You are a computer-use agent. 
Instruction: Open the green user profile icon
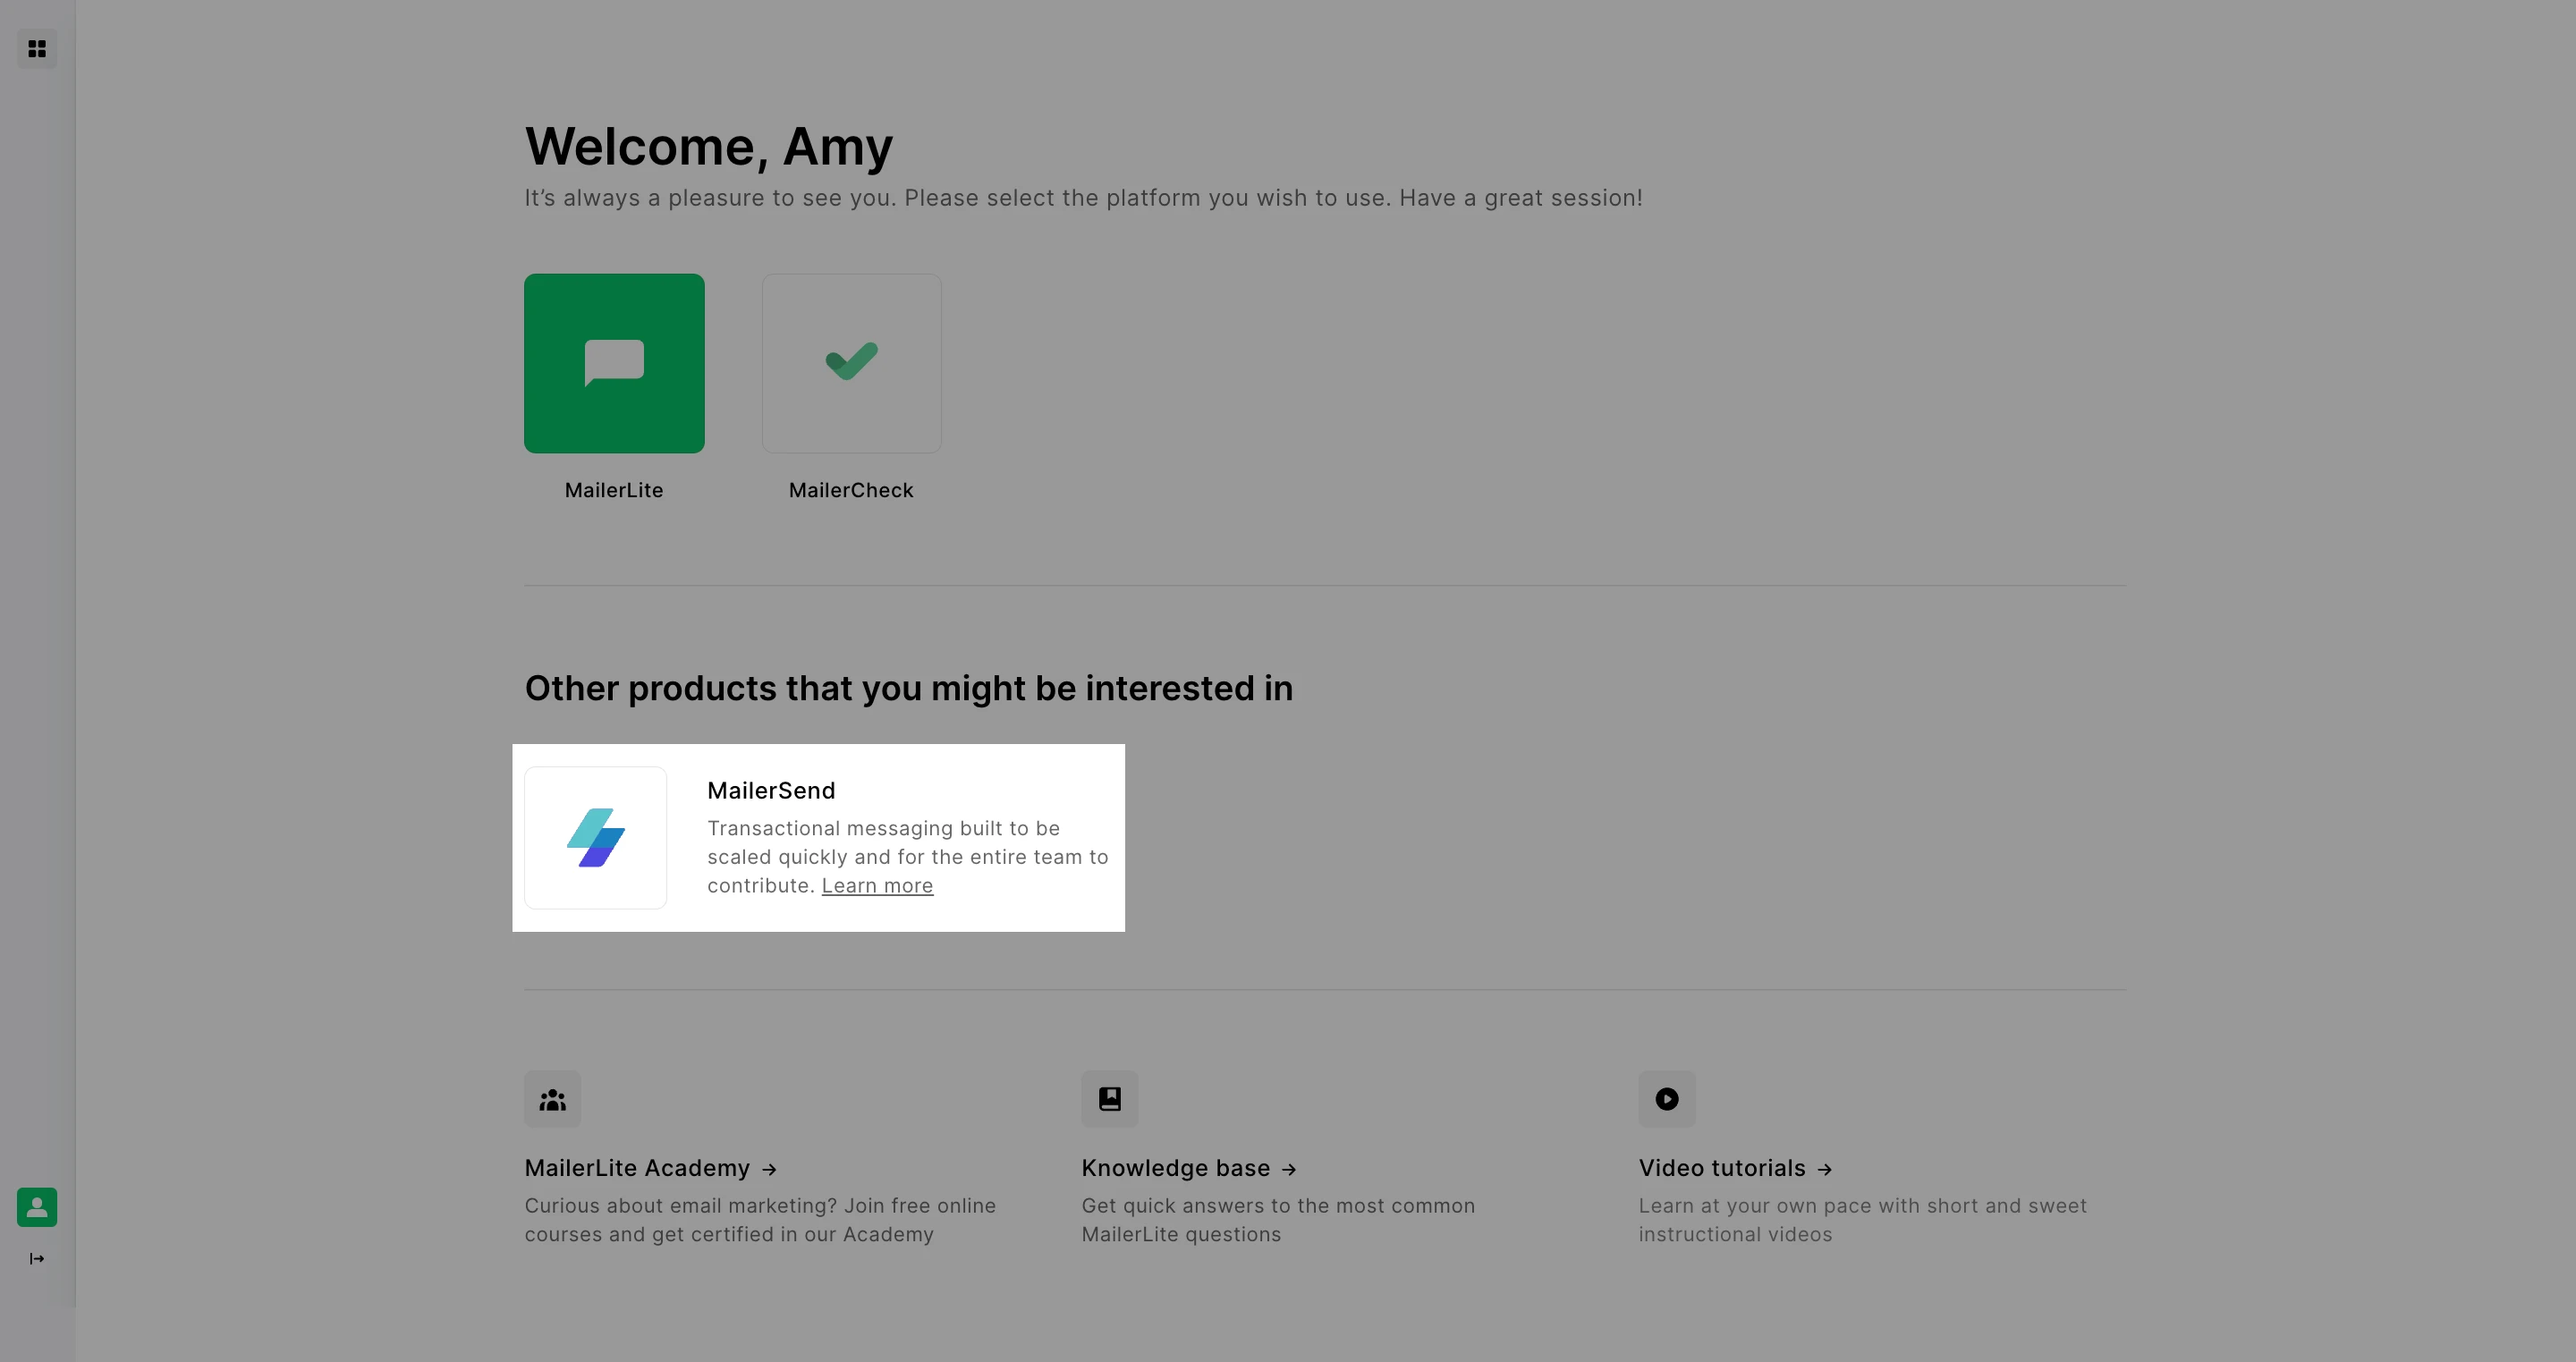coord(37,1207)
